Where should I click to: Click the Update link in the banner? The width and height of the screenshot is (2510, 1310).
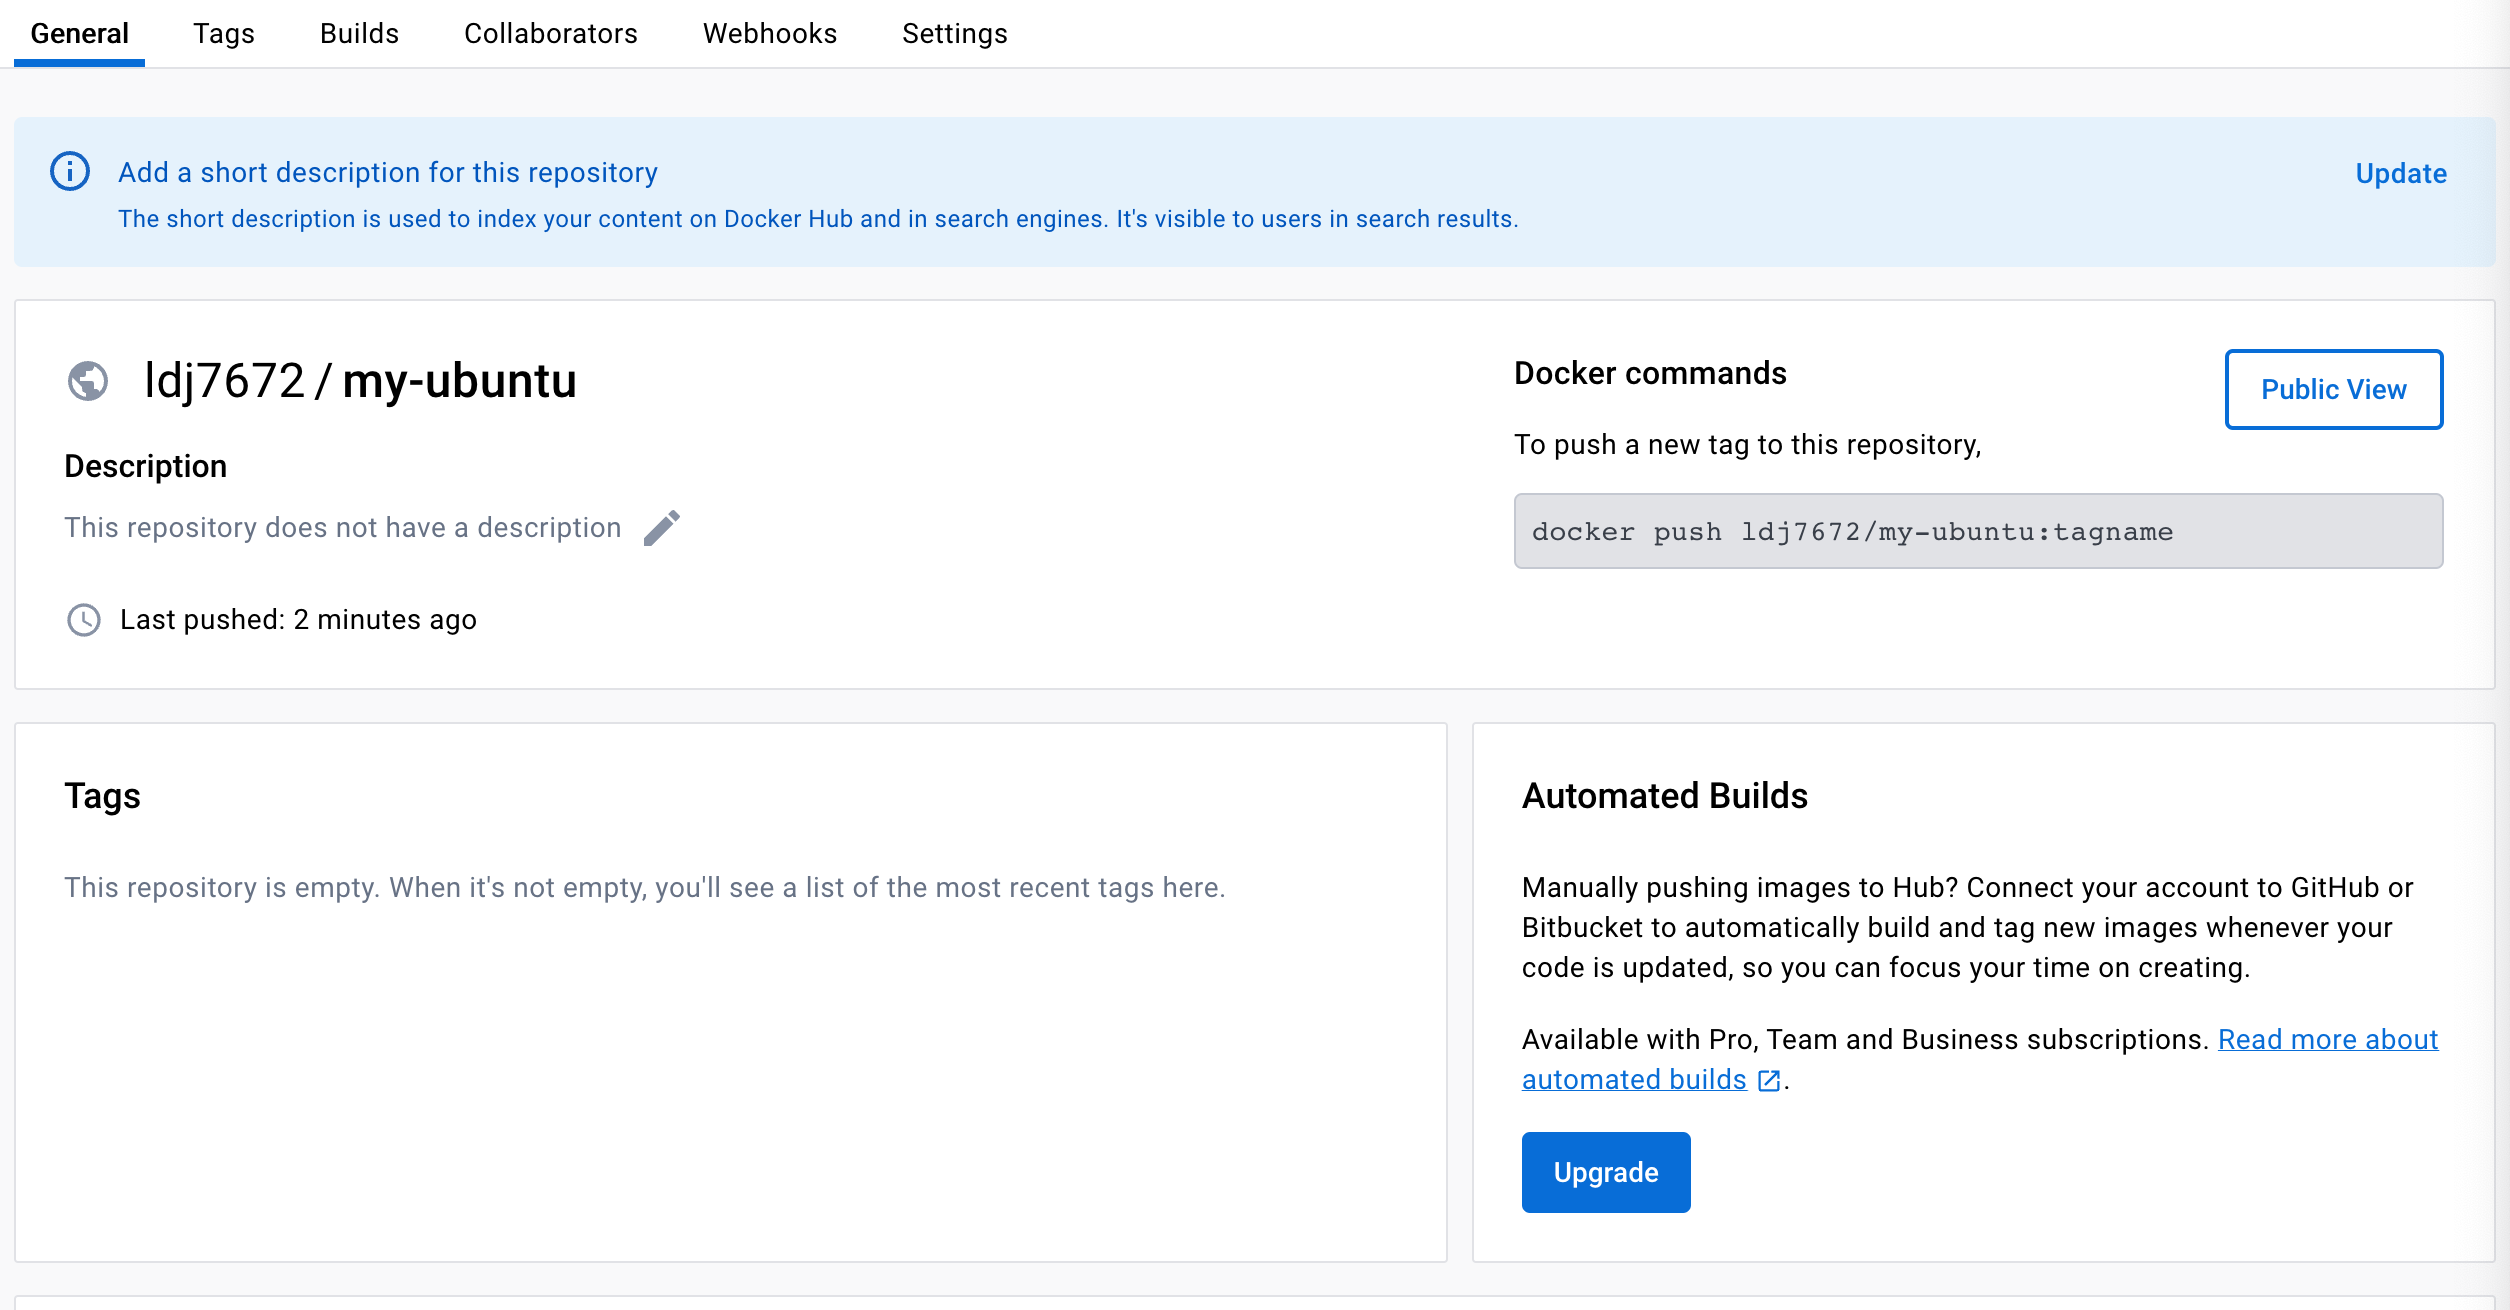point(2400,174)
